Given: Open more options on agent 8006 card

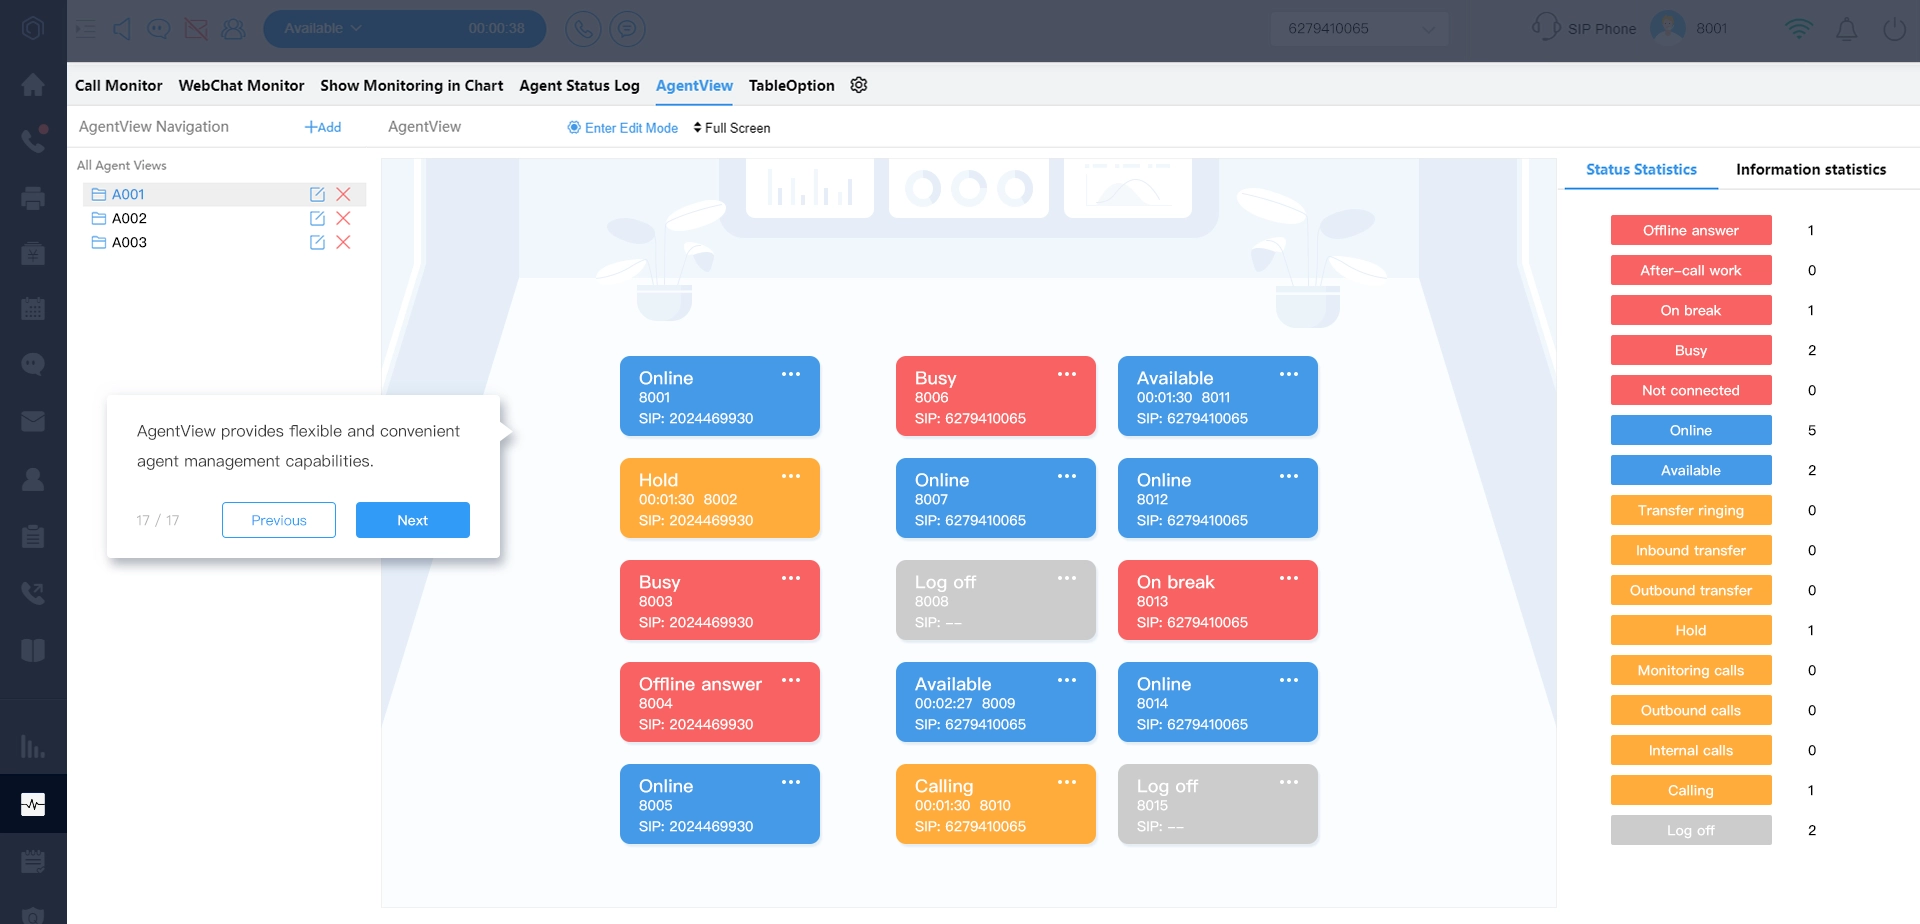Looking at the screenshot, I should pyautogui.click(x=1066, y=374).
